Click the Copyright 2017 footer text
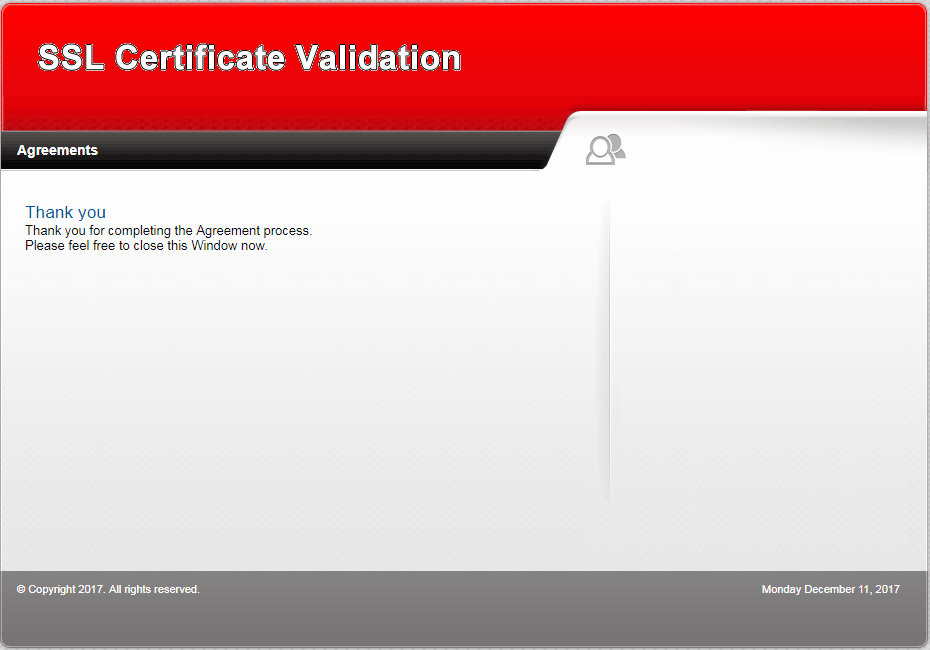930x650 pixels. pyautogui.click(x=108, y=589)
